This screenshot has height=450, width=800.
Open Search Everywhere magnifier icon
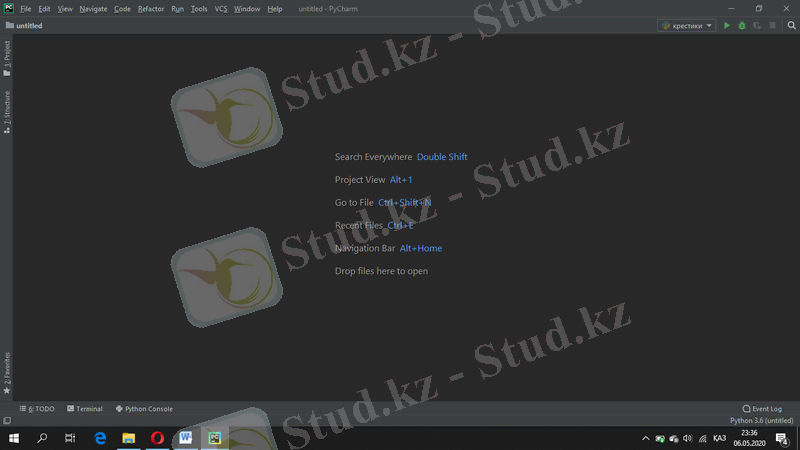791,26
